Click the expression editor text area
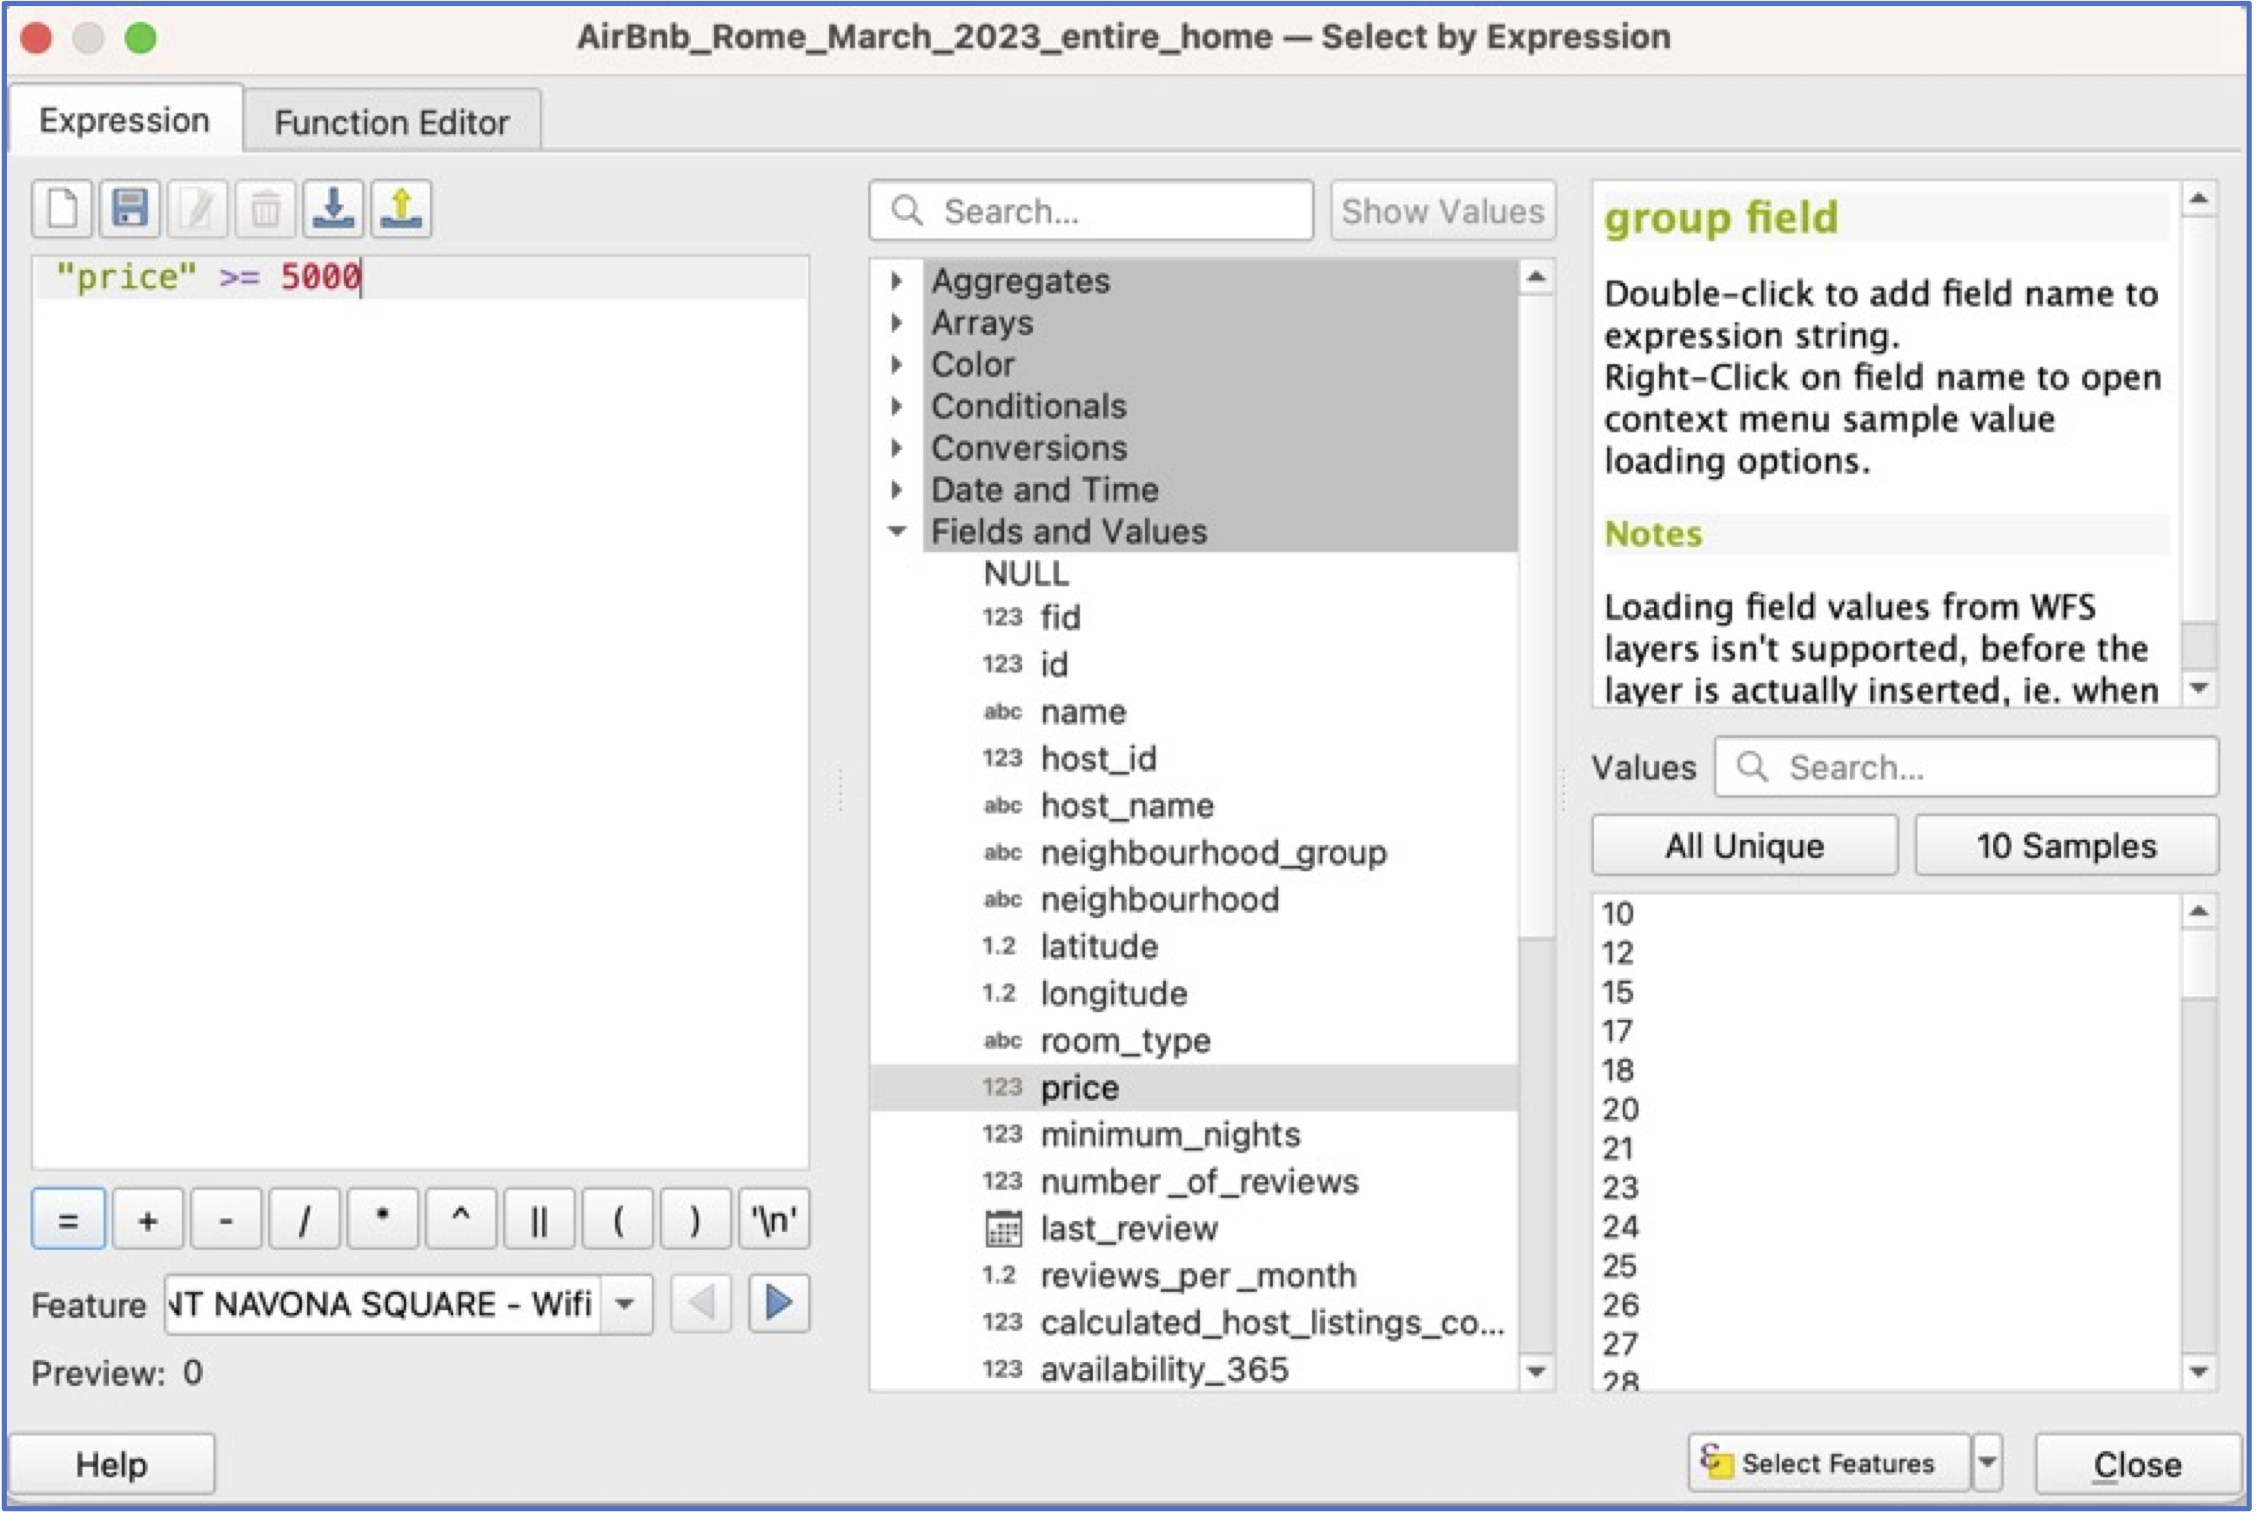Screen dimensions: 2256x1513 pos(420,712)
